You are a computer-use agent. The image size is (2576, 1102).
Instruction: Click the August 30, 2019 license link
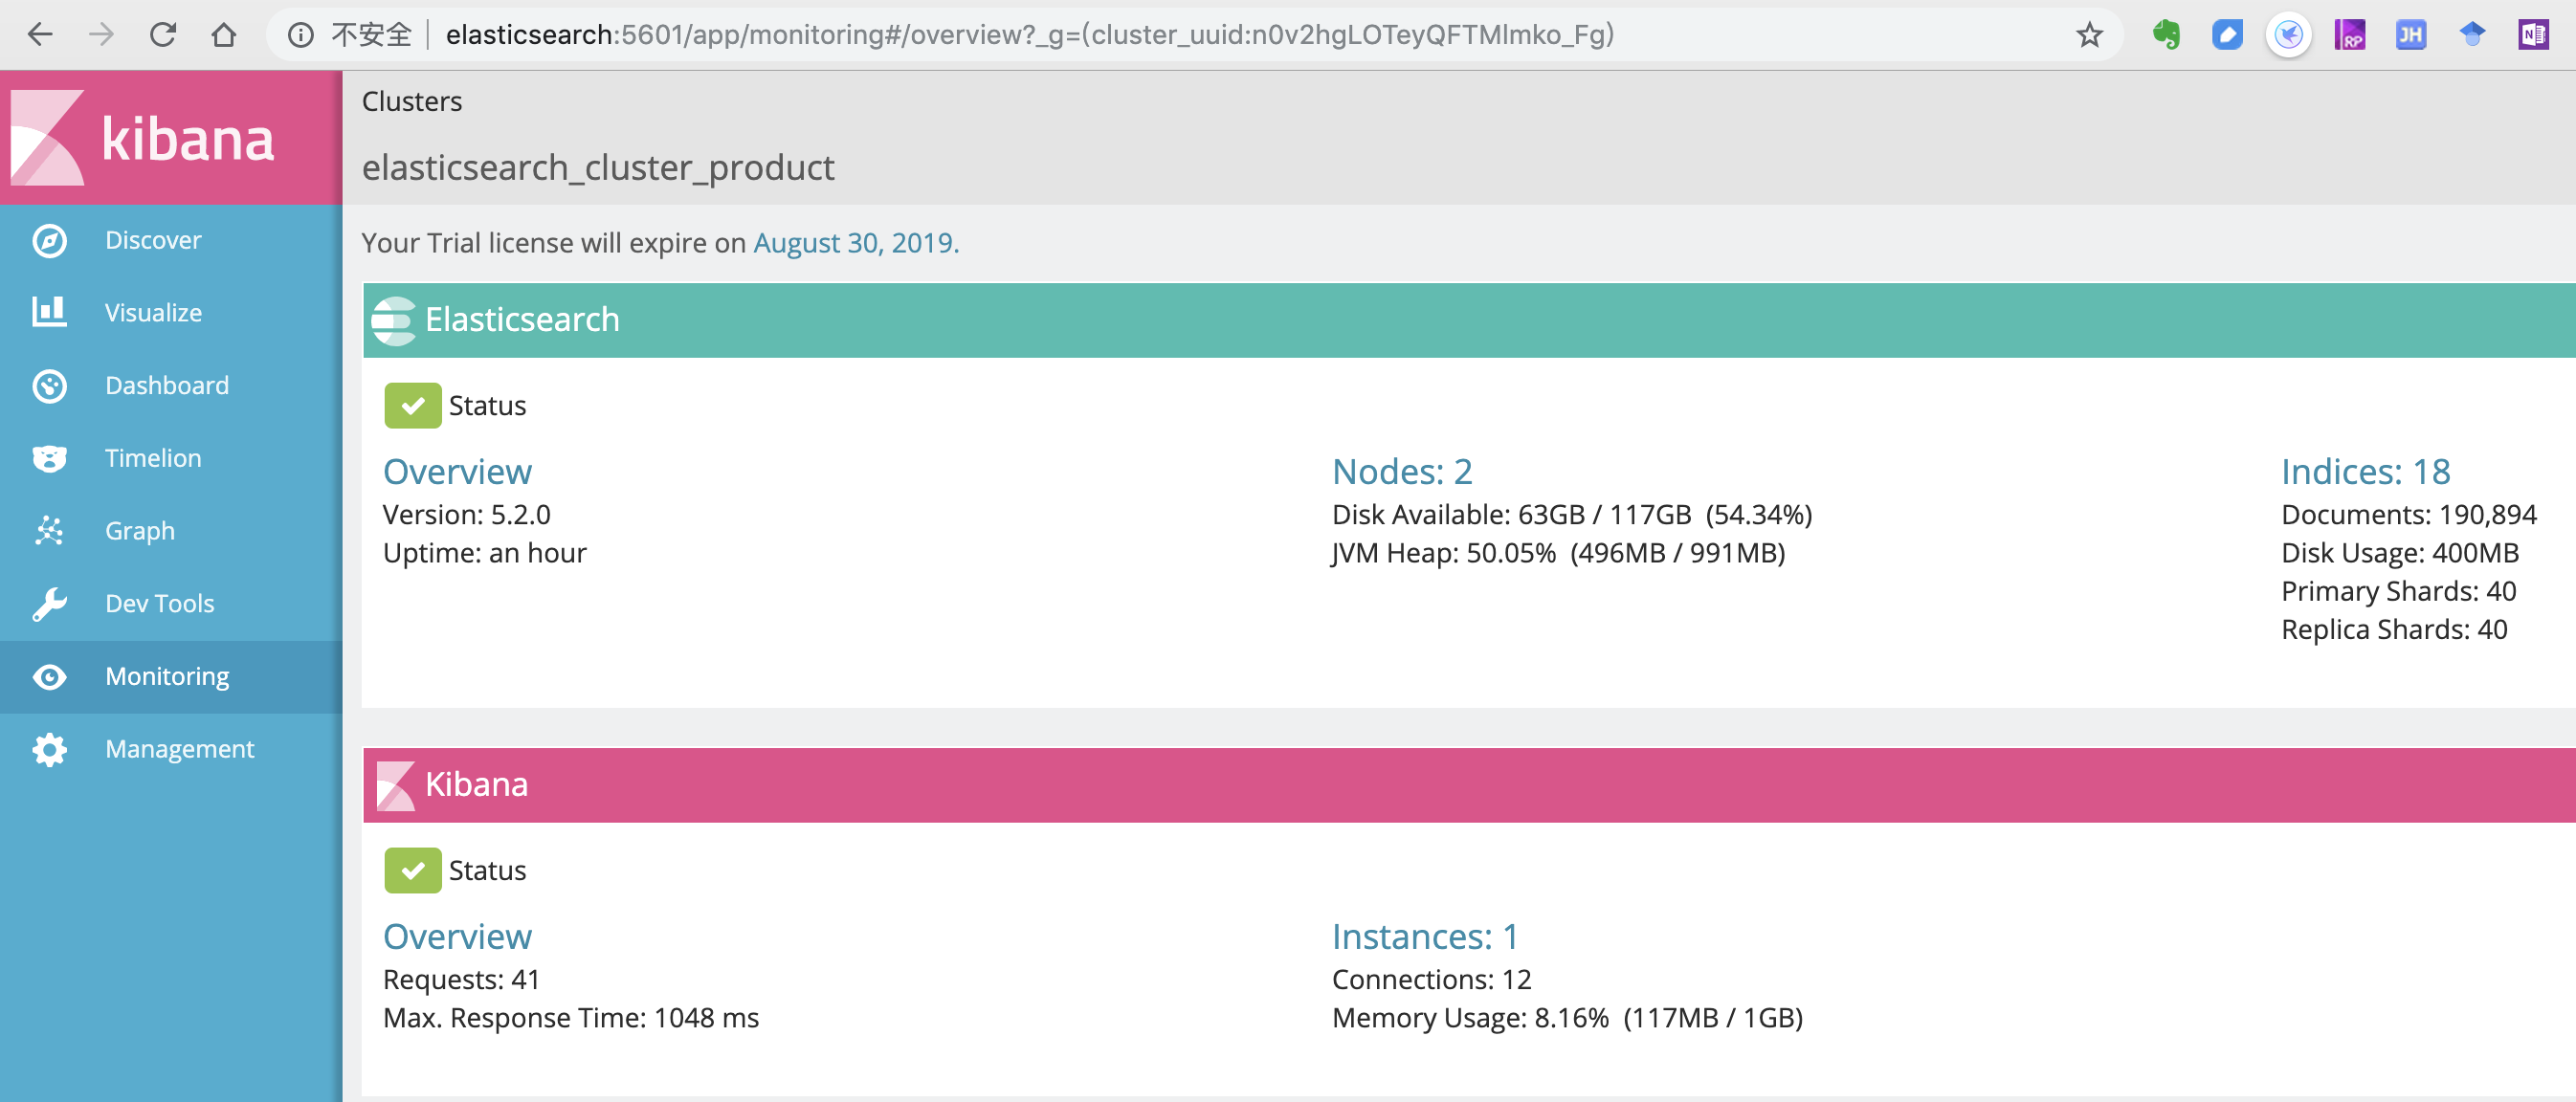855,243
